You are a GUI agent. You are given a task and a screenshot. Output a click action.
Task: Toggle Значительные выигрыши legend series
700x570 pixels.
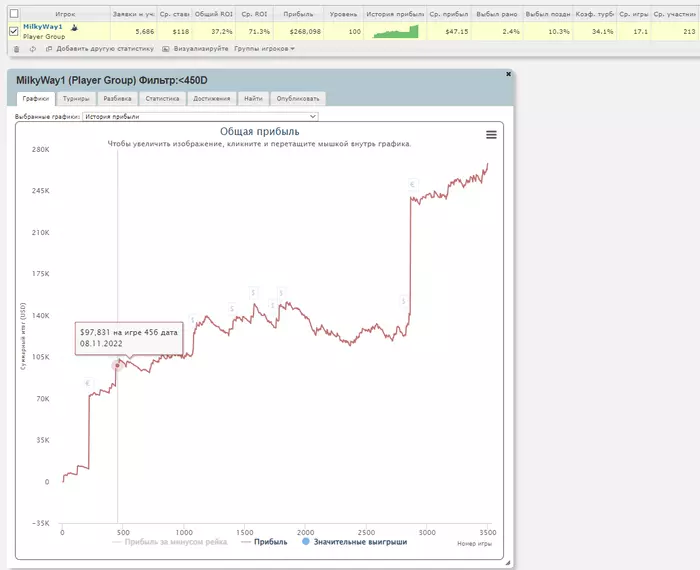point(354,542)
